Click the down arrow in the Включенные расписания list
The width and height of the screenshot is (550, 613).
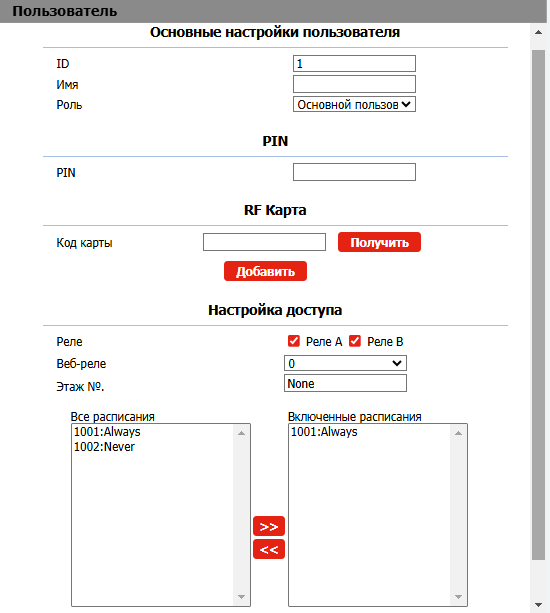(x=459, y=597)
